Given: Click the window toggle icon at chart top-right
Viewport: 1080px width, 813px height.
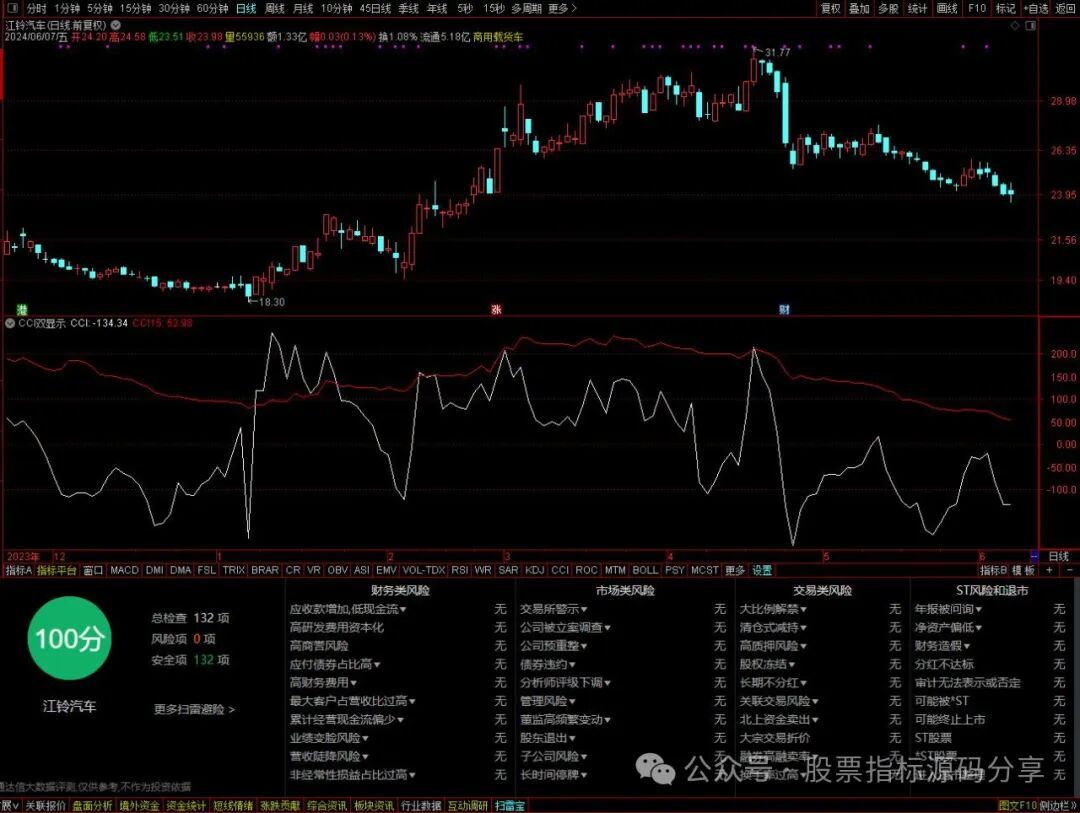Looking at the screenshot, I should pos(1030,25).
